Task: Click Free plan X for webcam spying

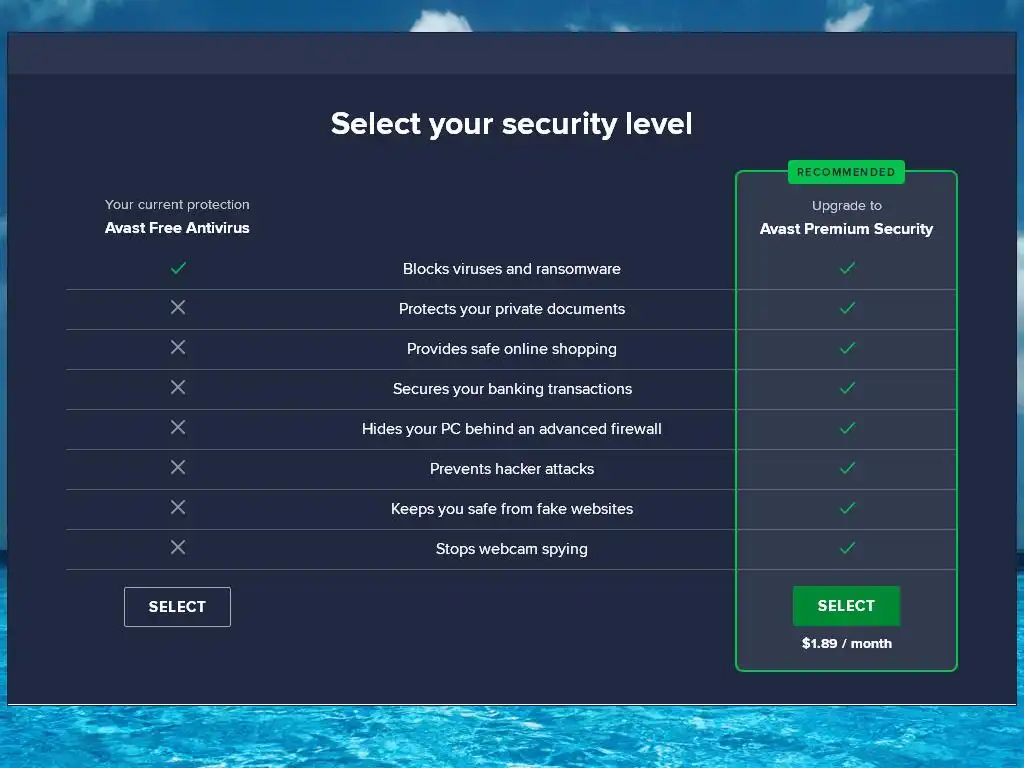Action: coord(178,547)
